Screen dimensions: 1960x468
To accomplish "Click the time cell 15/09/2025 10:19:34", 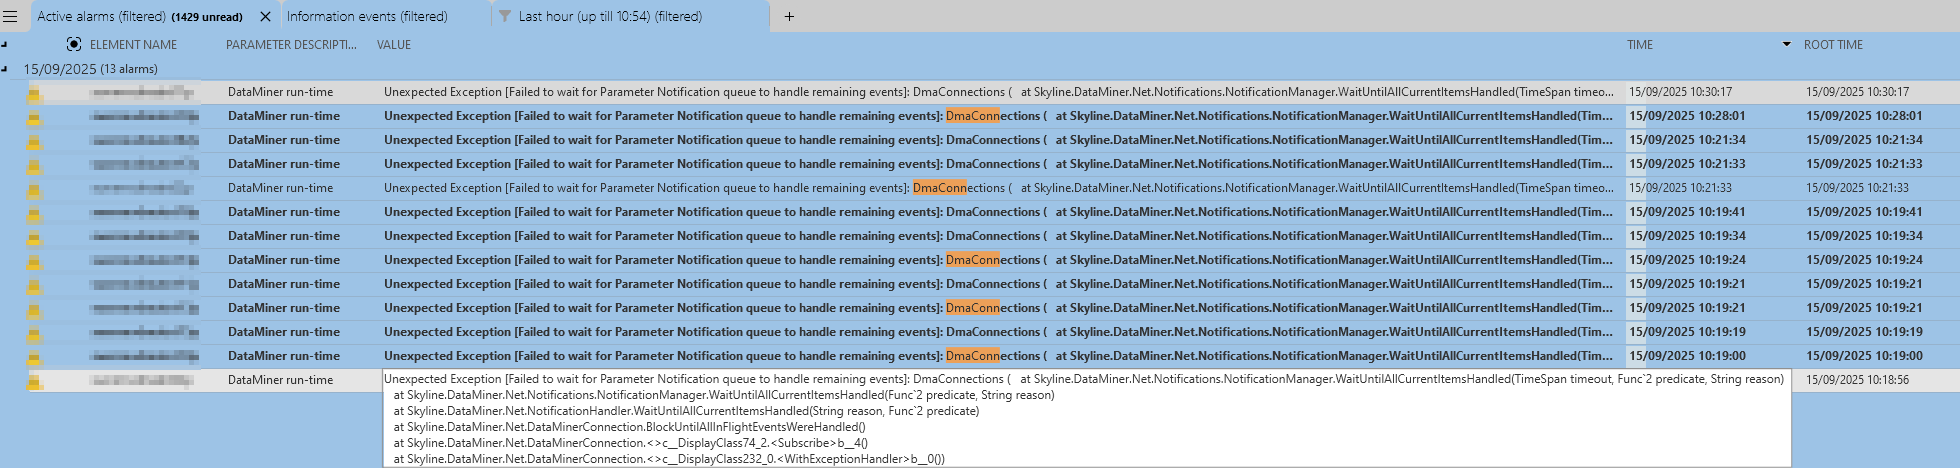I will [1687, 236].
